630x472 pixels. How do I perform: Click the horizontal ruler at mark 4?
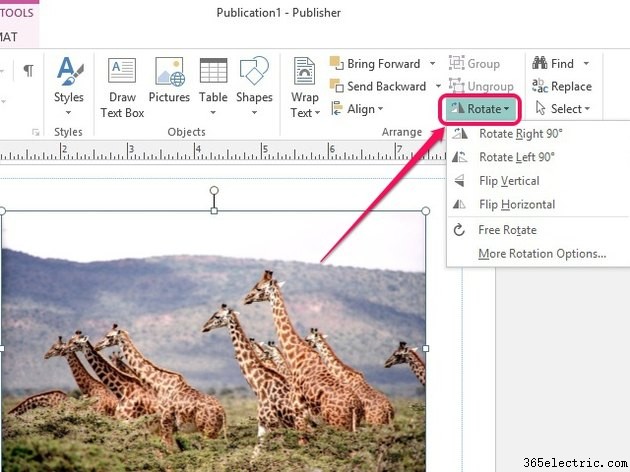(x=197, y=151)
